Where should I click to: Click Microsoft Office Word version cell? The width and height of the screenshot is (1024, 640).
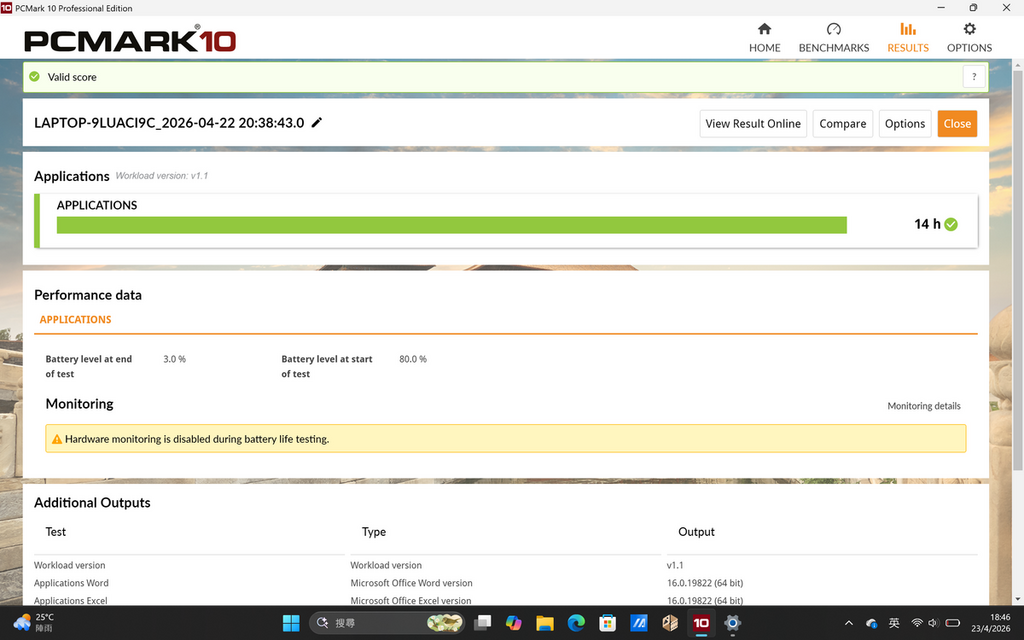(x=411, y=583)
